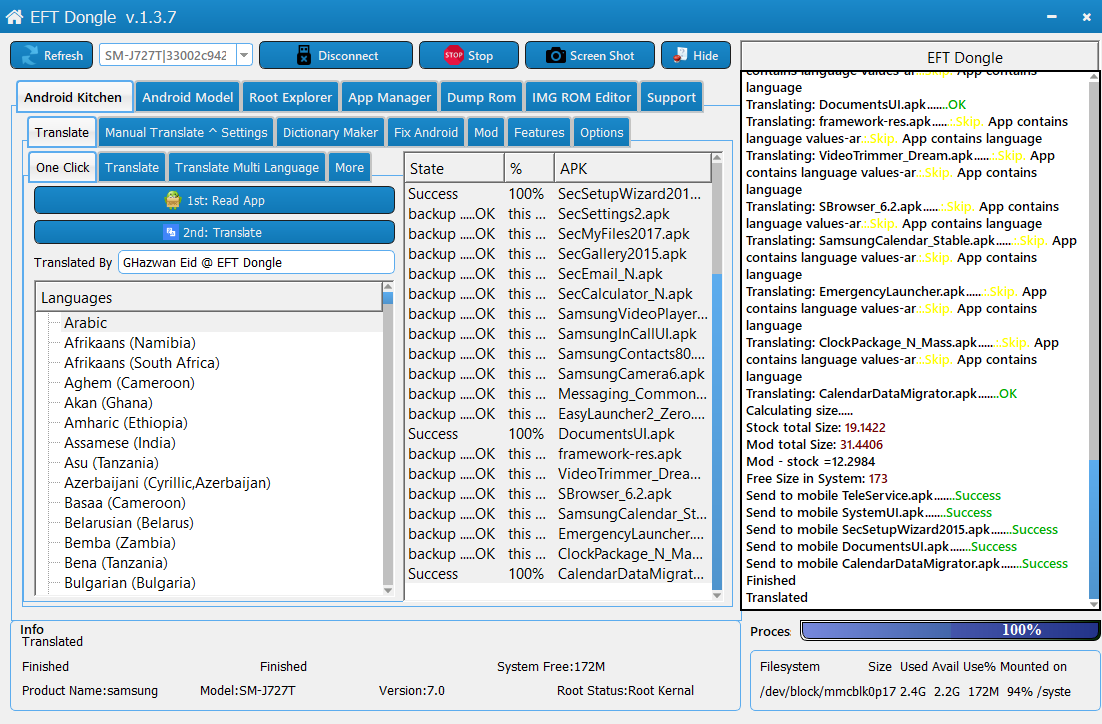1102x724 pixels.
Task: Click 'Root Status:Root Kernal' status text
Action: (625, 690)
